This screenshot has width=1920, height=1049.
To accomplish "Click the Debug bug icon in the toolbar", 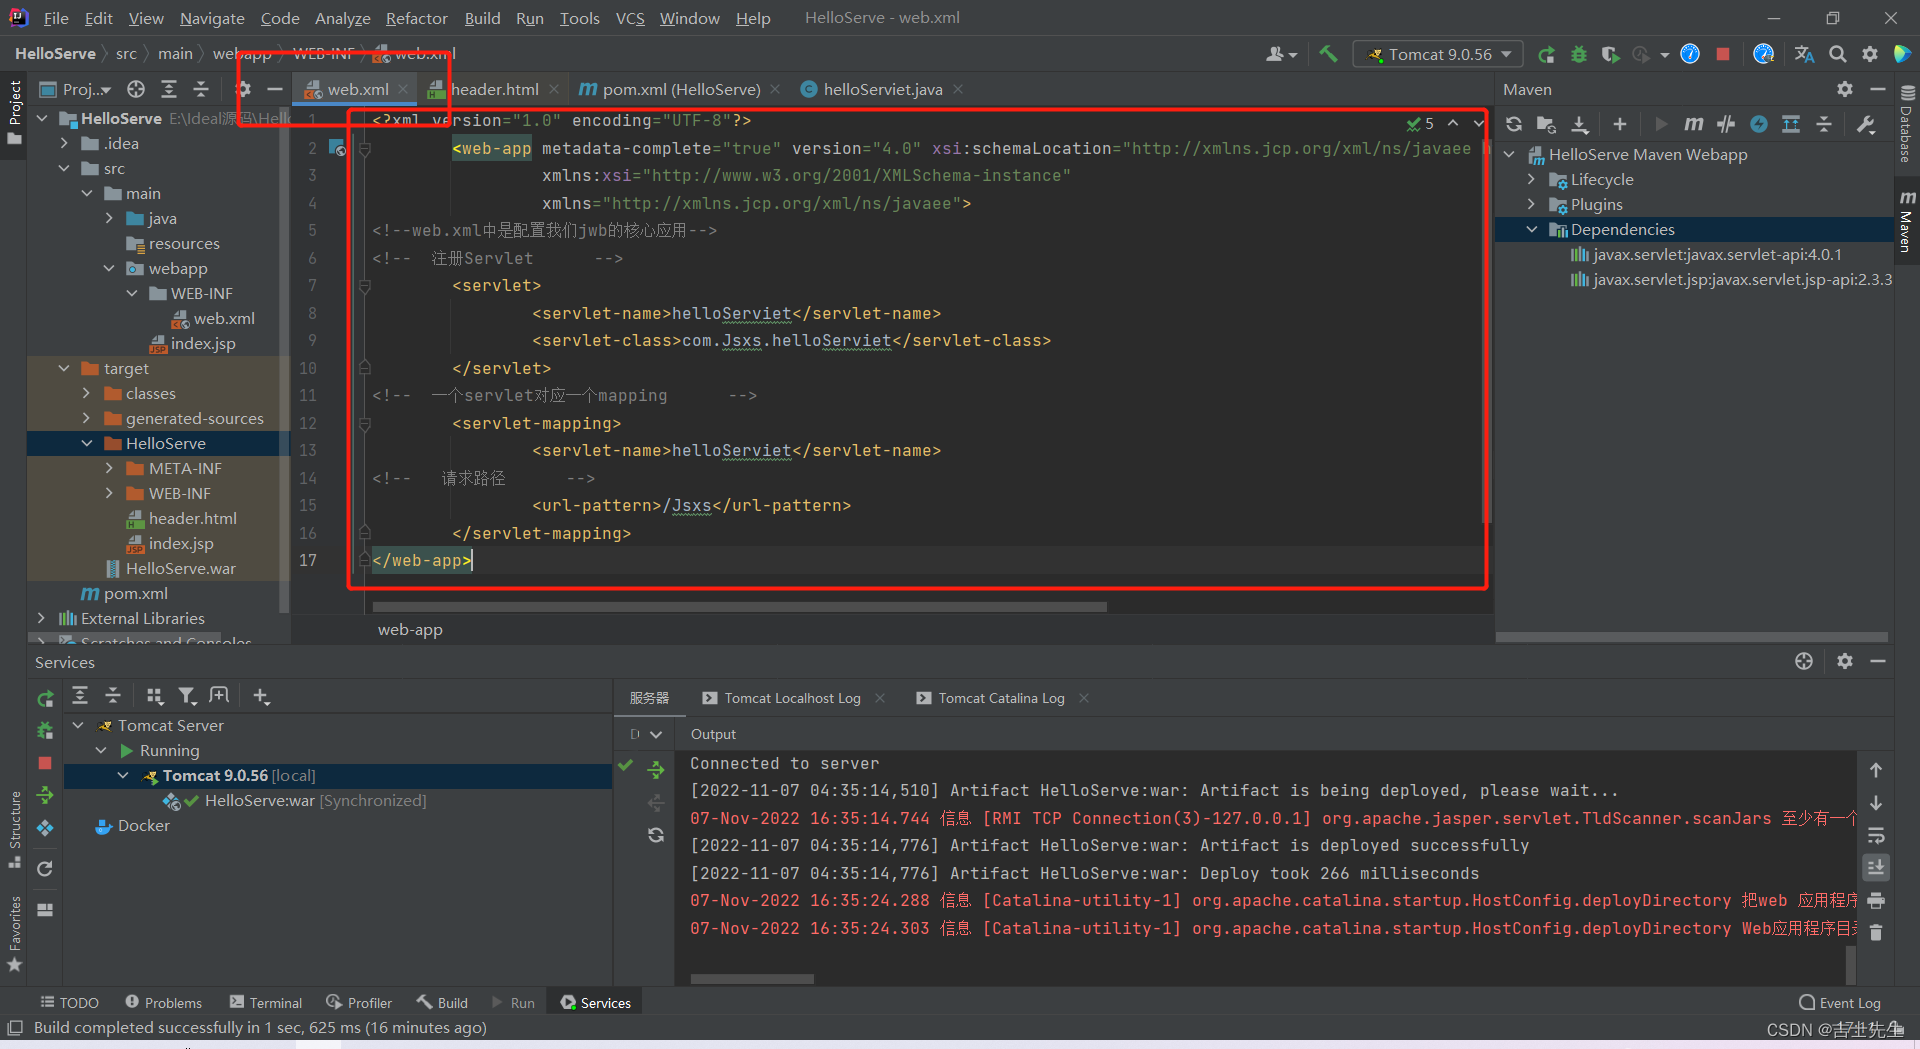I will (1579, 54).
